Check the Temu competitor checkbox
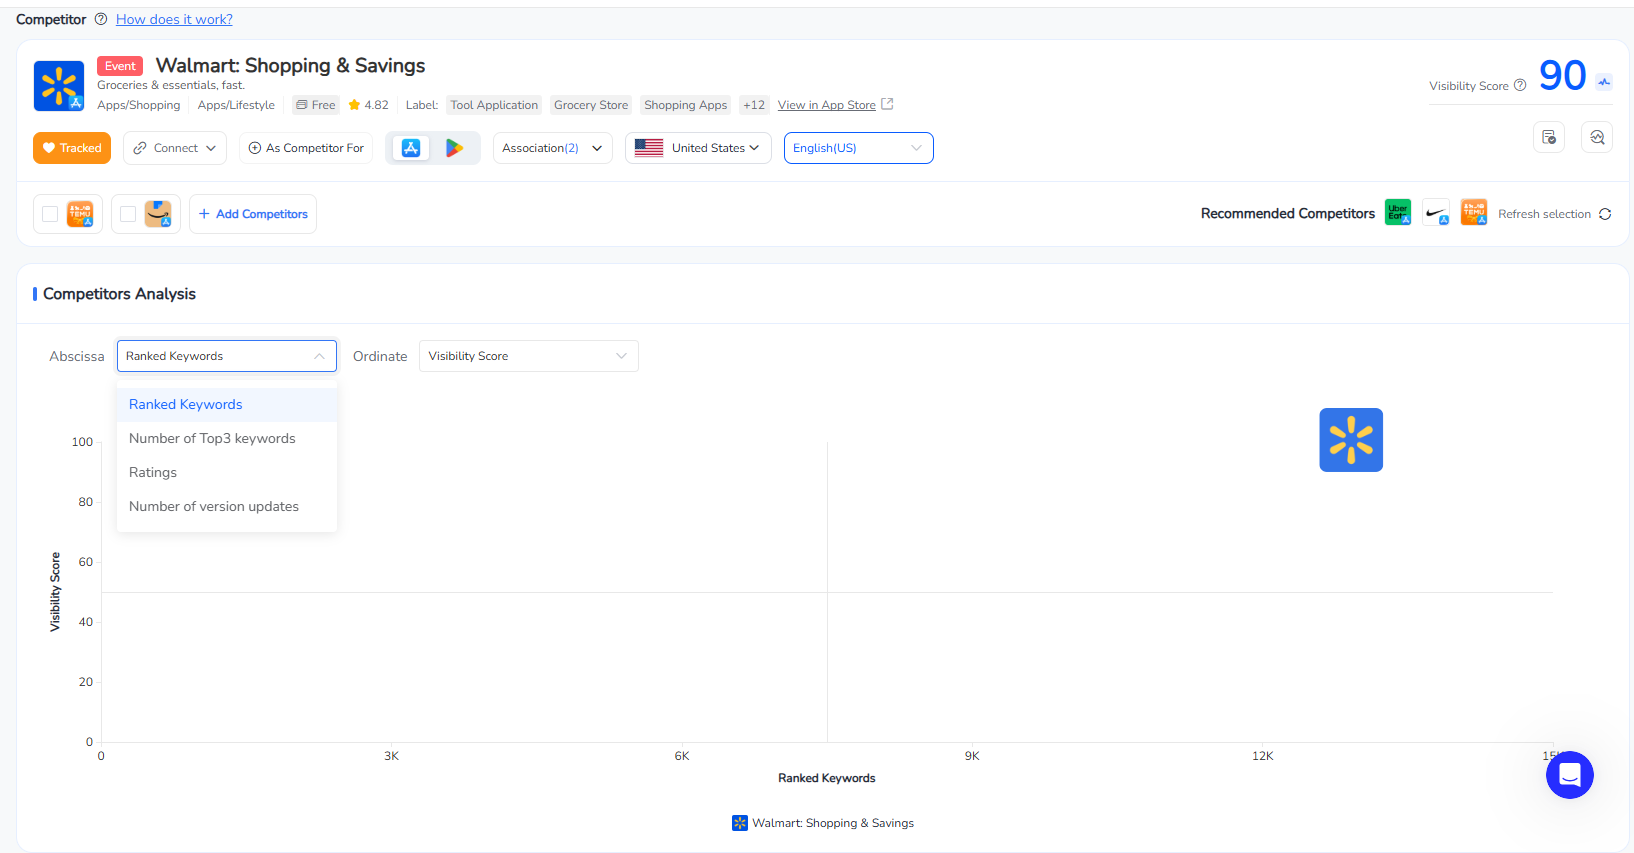Screen dimensions: 1634x853 [x=50, y=214]
